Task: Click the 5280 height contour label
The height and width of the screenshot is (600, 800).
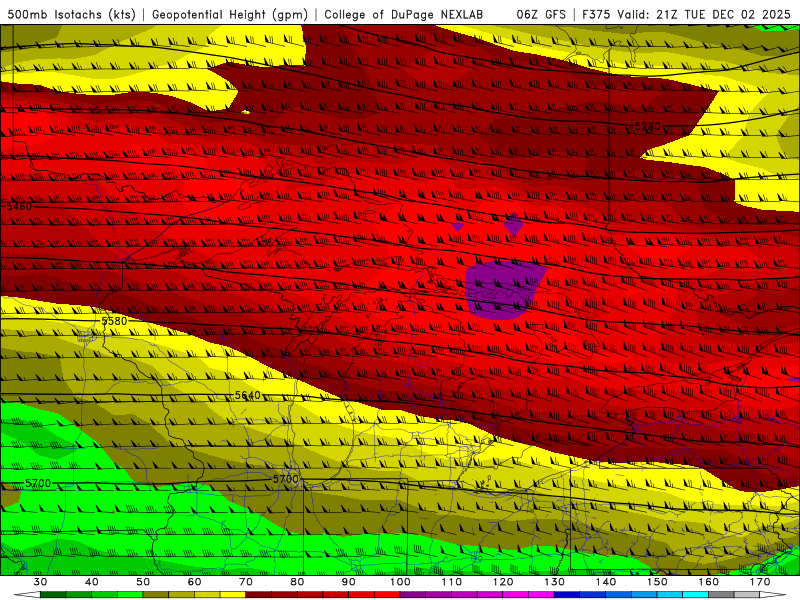Action: [x=647, y=126]
